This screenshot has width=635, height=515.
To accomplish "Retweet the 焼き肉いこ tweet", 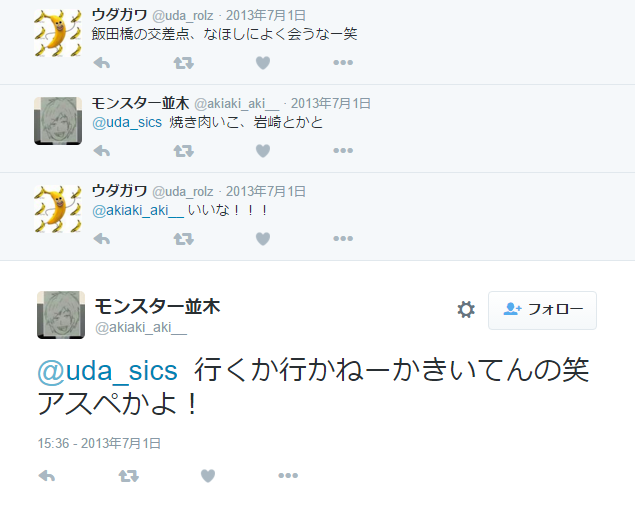I will (x=183, y=151).
